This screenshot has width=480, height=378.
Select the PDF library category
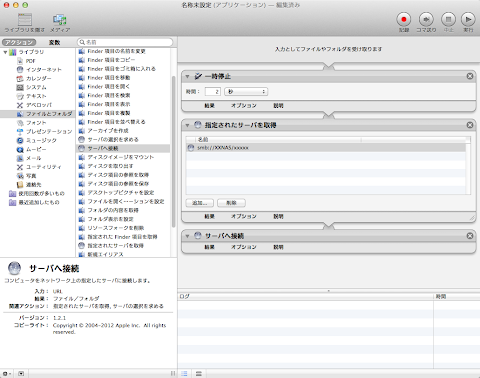[x=30, y=61]
